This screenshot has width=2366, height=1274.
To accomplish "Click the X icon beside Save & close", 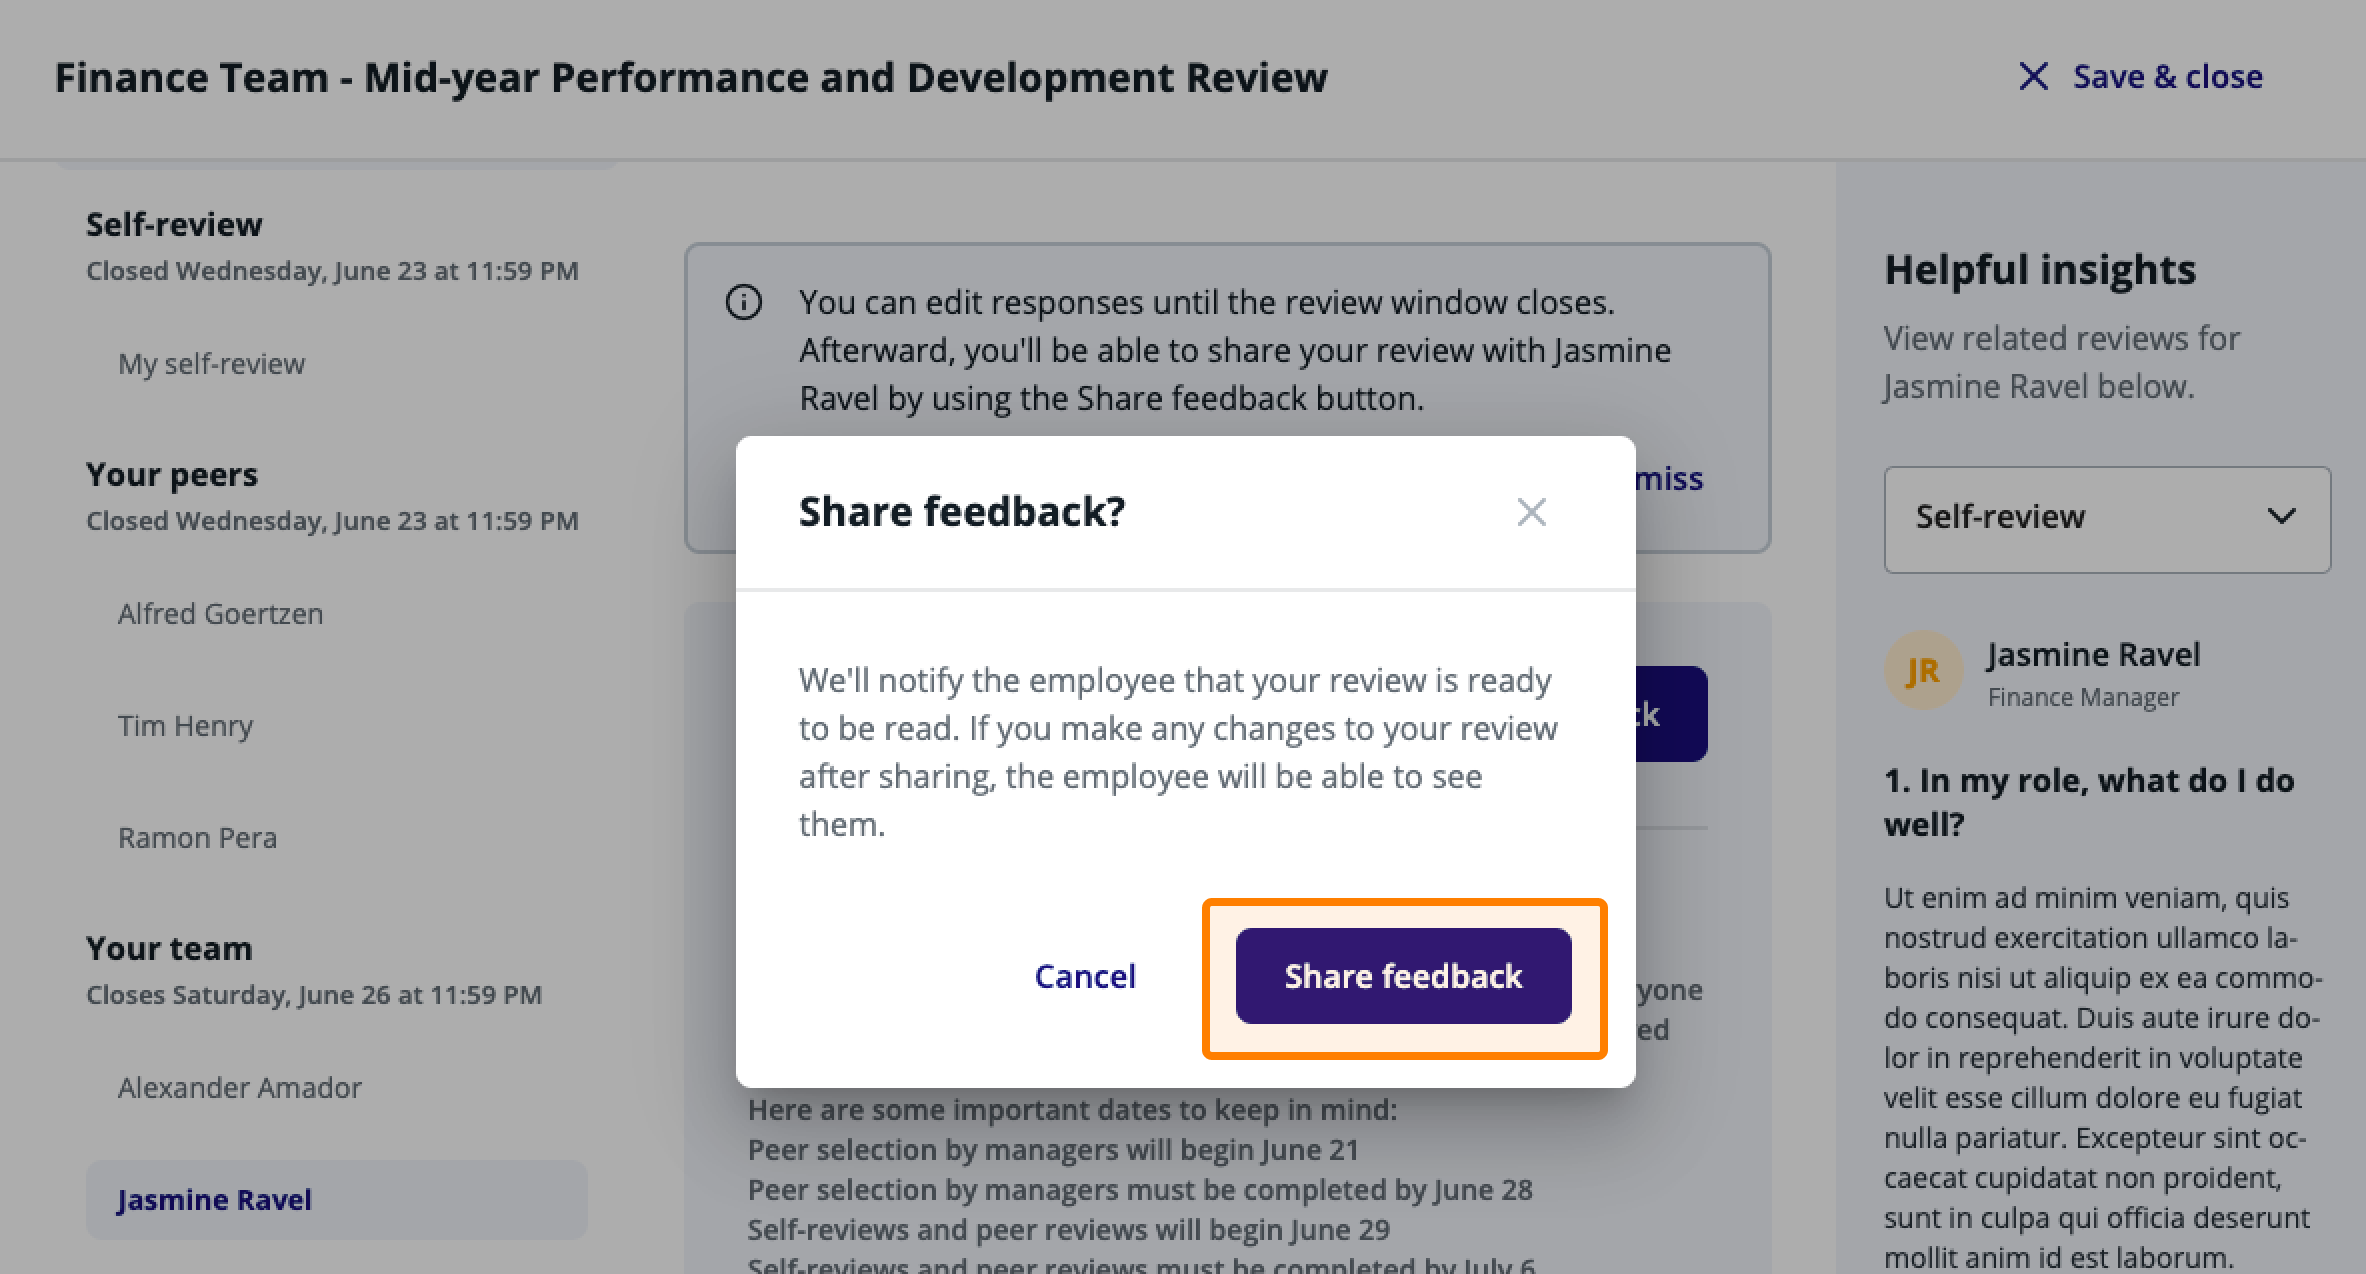I will point(2033,77).
